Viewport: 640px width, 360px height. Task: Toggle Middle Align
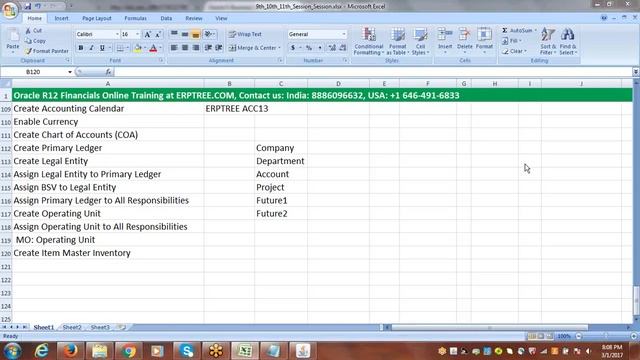[185, 34]
